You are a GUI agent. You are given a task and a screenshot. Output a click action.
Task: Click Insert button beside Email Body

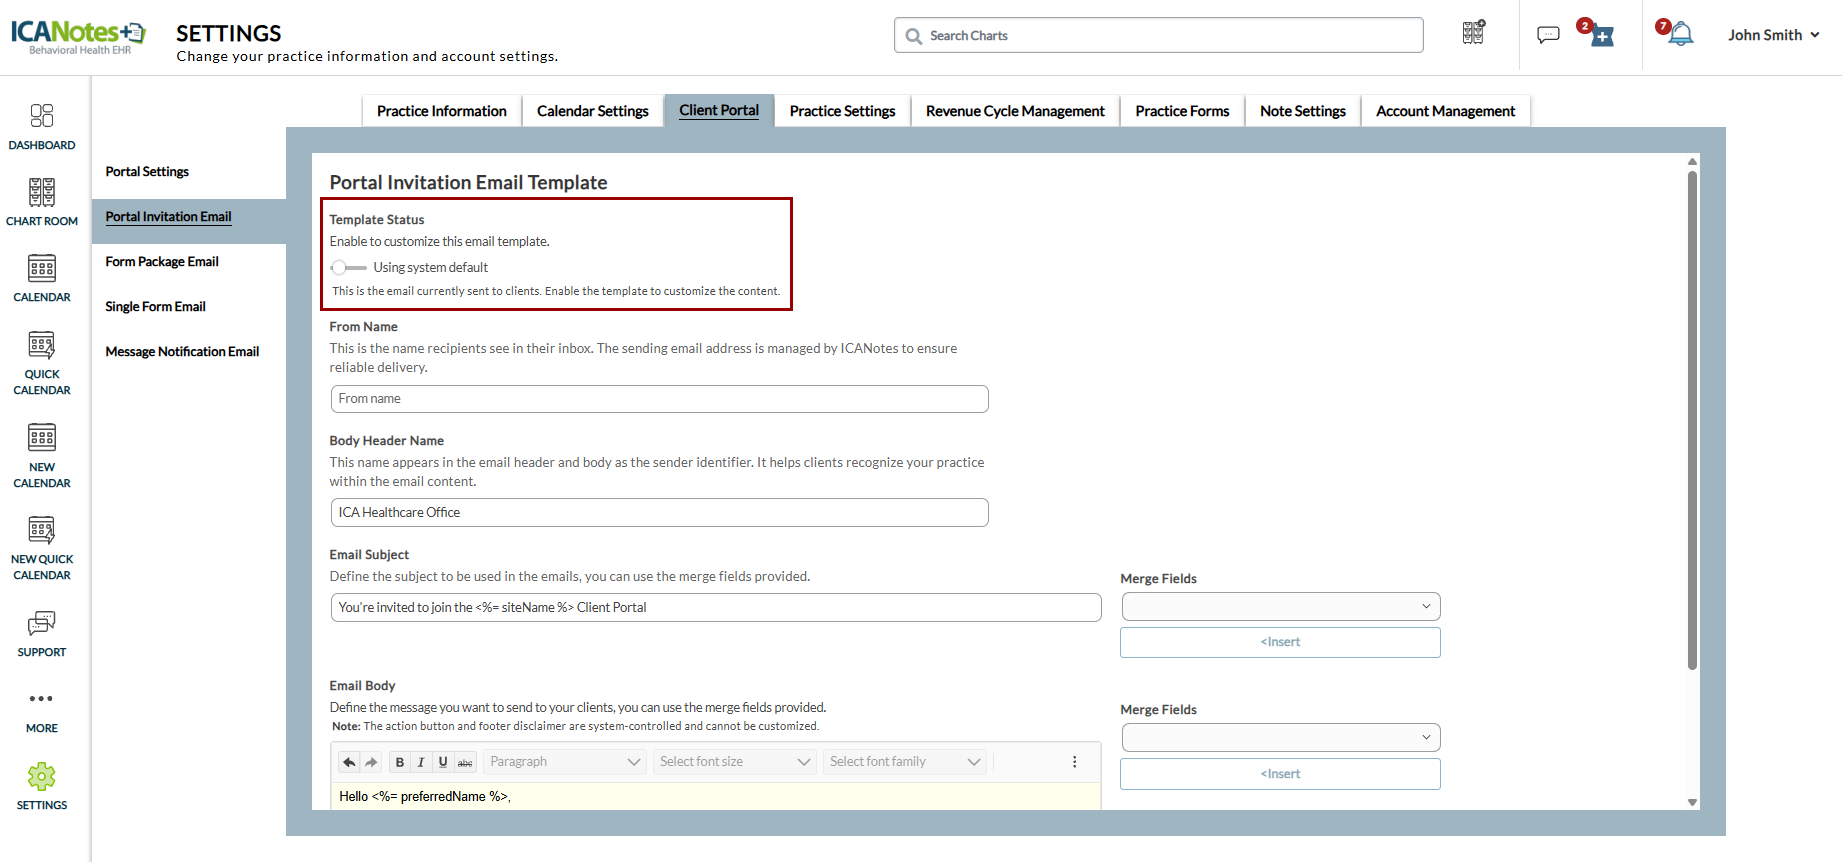click(x=1280, y=774)
